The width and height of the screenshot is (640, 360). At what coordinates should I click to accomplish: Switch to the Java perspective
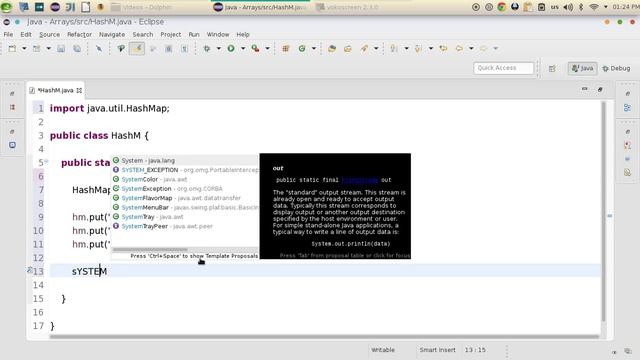[582, 69]
